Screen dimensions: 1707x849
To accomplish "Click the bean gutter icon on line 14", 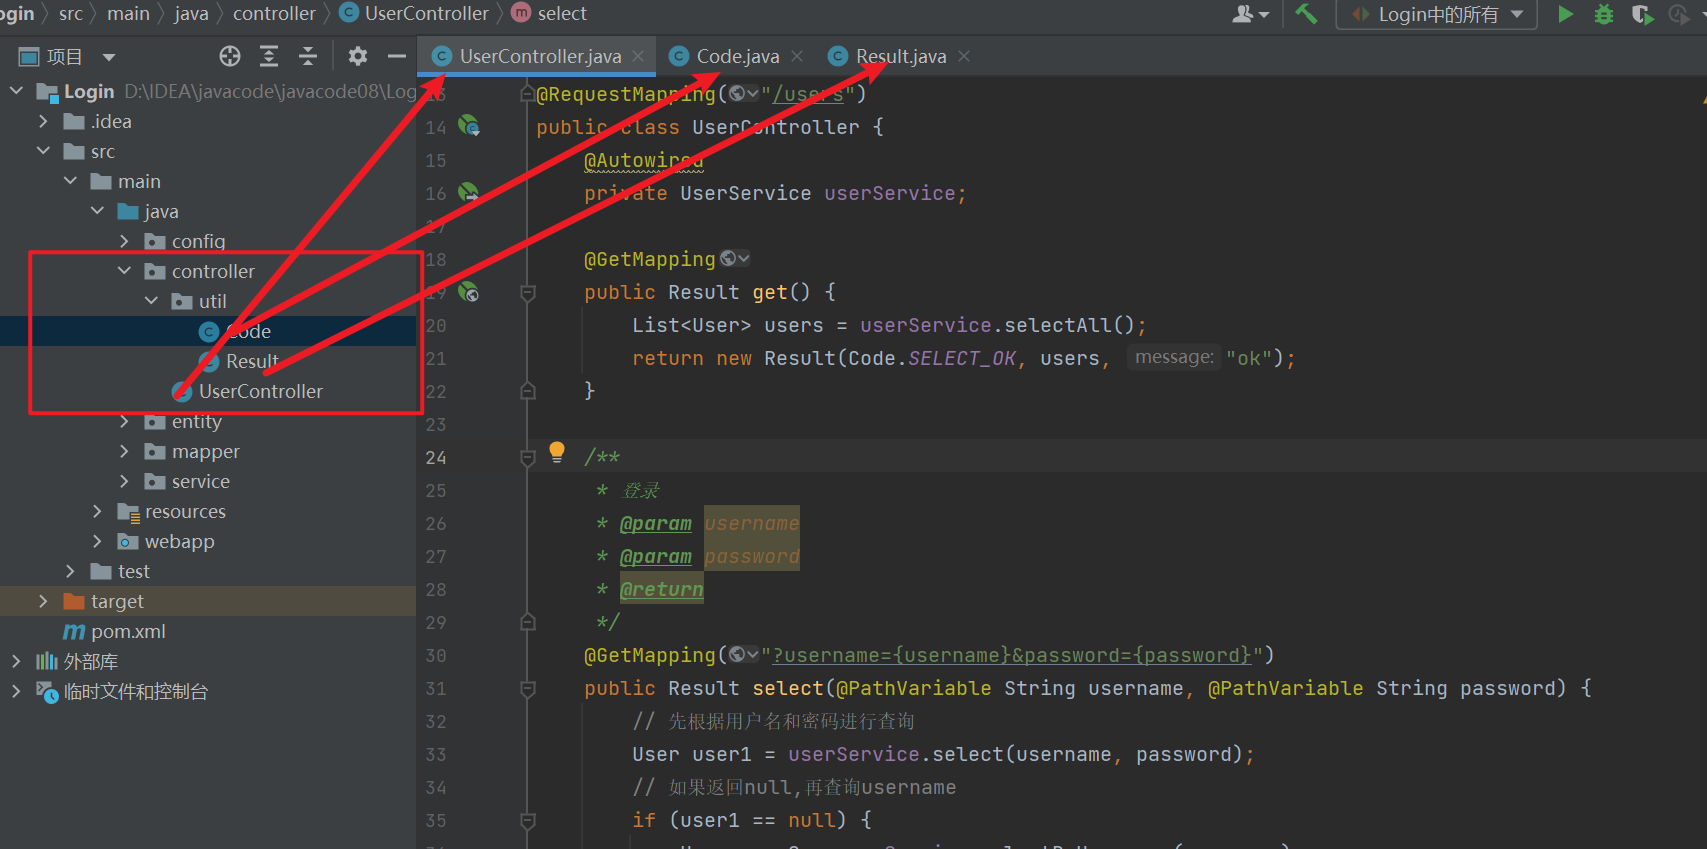I will tap(469, 126).
